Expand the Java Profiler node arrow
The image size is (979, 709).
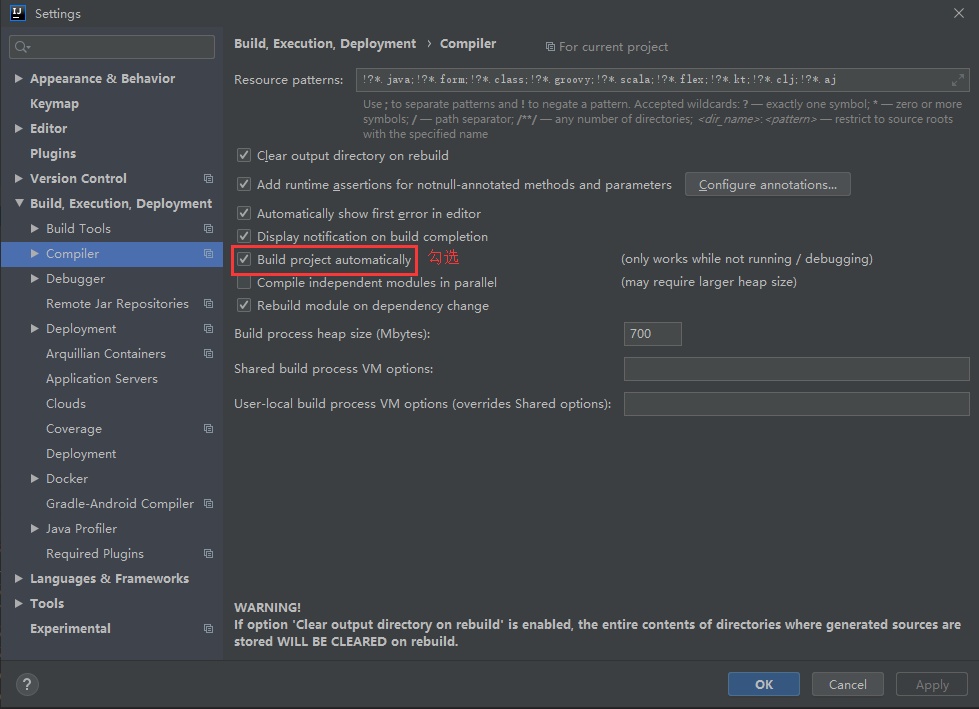pos(35,528)
